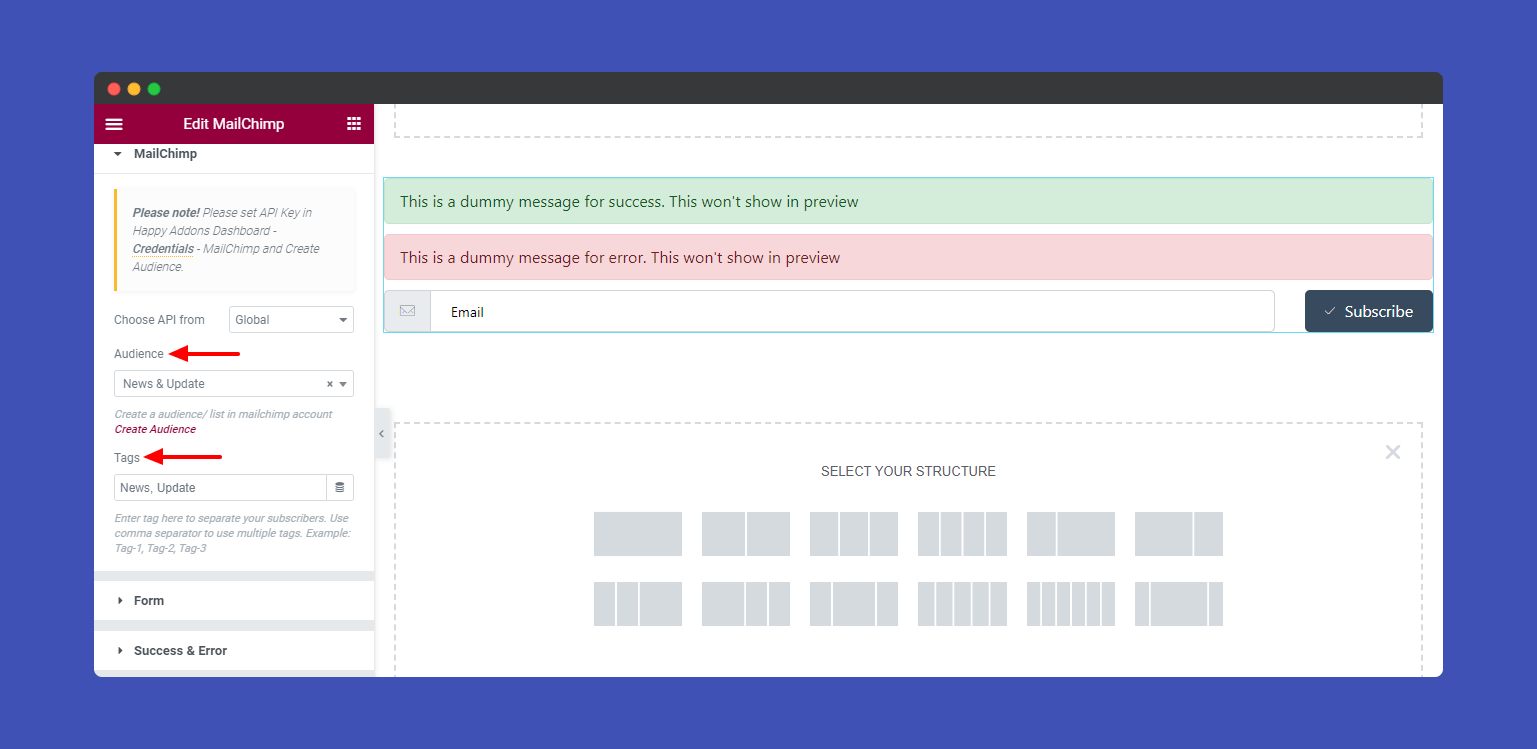Open dynamic tags icon beside Tags field

340,487
